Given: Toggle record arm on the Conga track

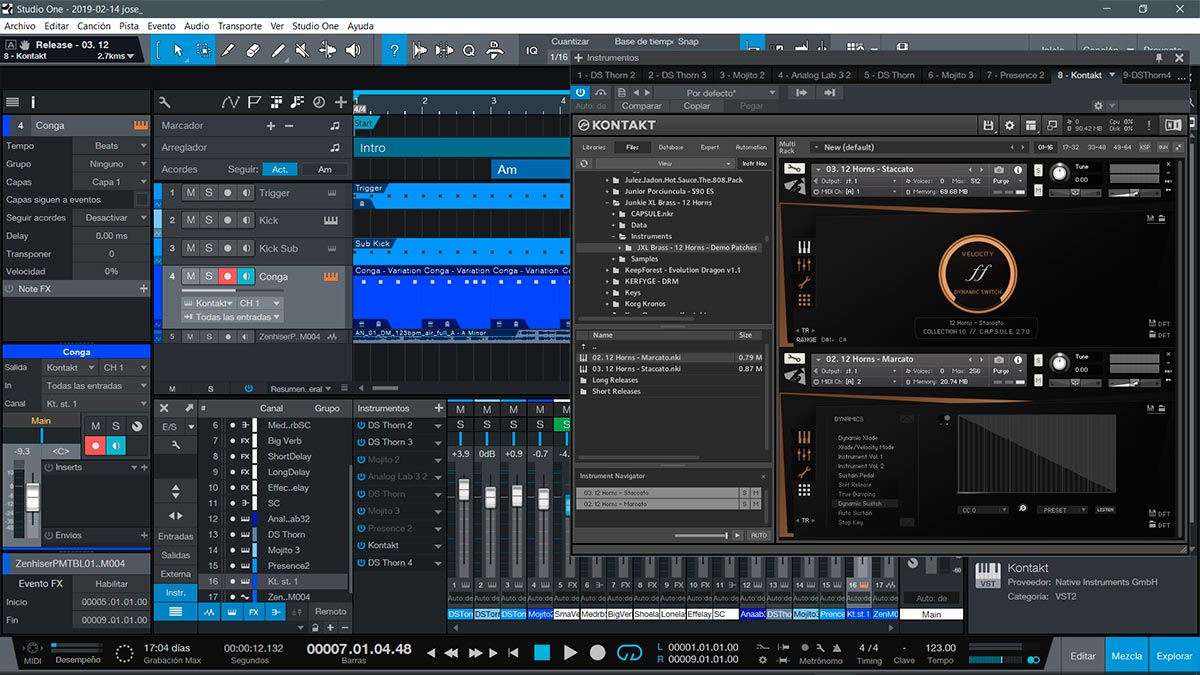Looking at the screenshot, I should [228, 276].
